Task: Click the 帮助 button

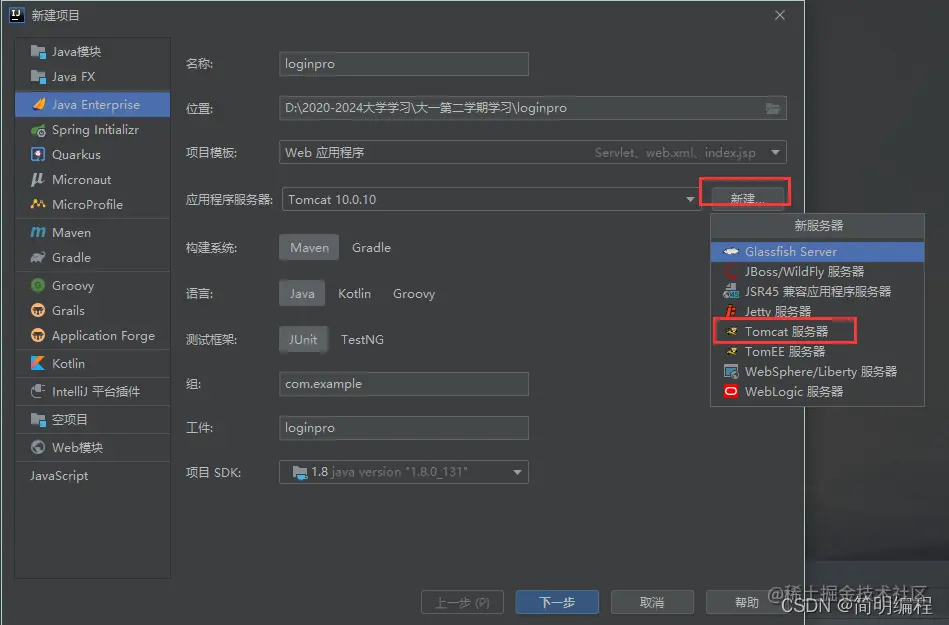Action: coord(741,602)
